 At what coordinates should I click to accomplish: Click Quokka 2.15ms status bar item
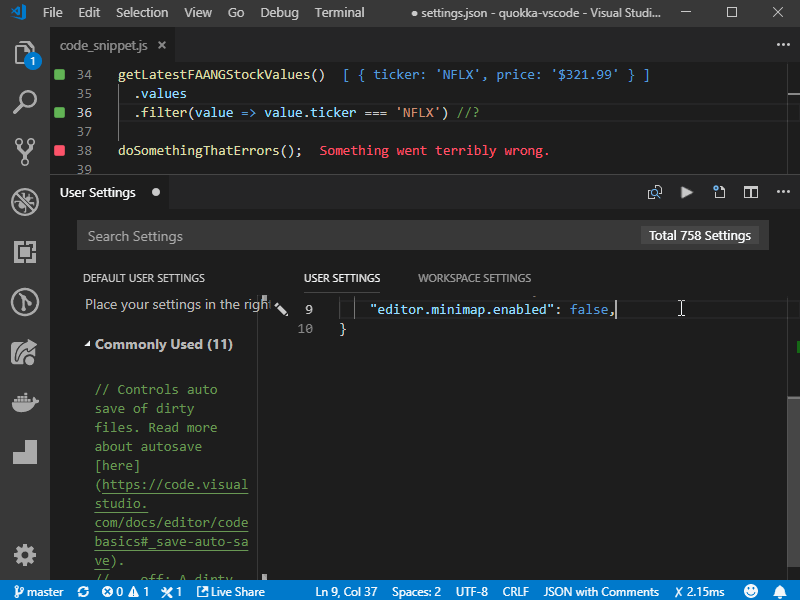point(699,591)
